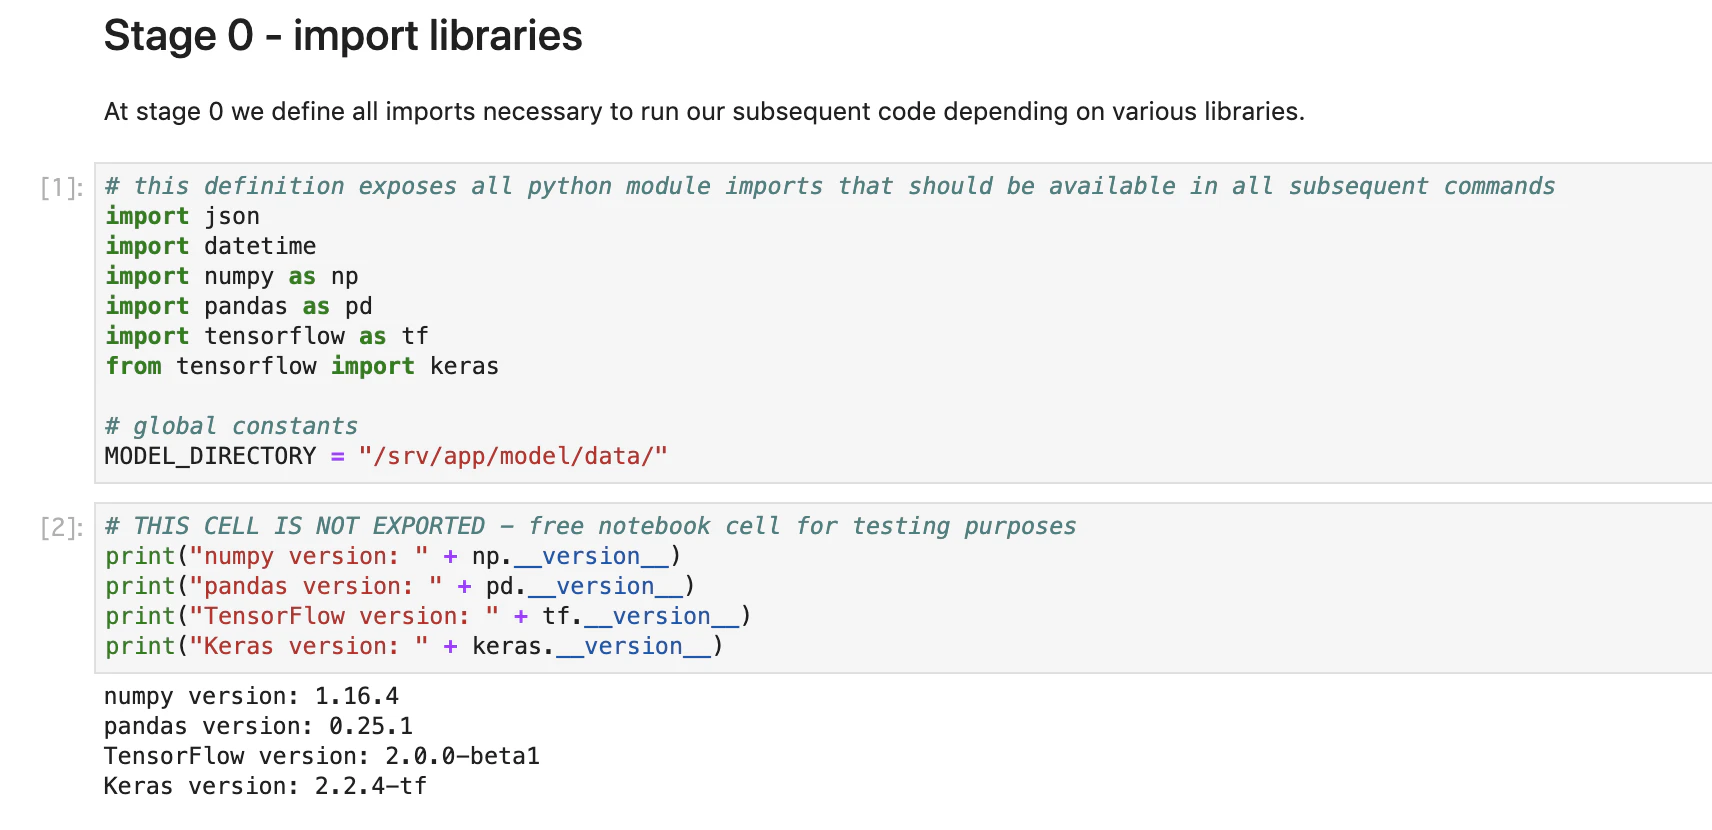Click the output line "numpy version: 1.16.4"
Viewport: 1712px width, 830px height.
point(252,696)
